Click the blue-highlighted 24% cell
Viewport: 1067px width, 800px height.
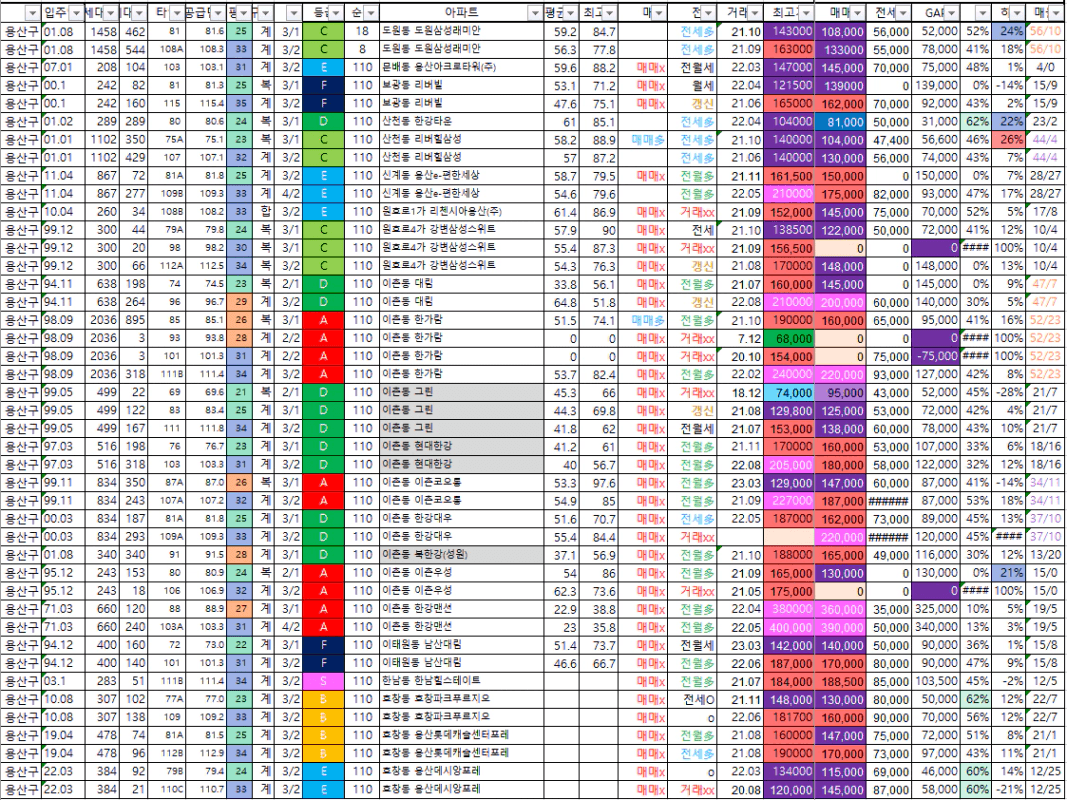click(x=1008, y=31)
